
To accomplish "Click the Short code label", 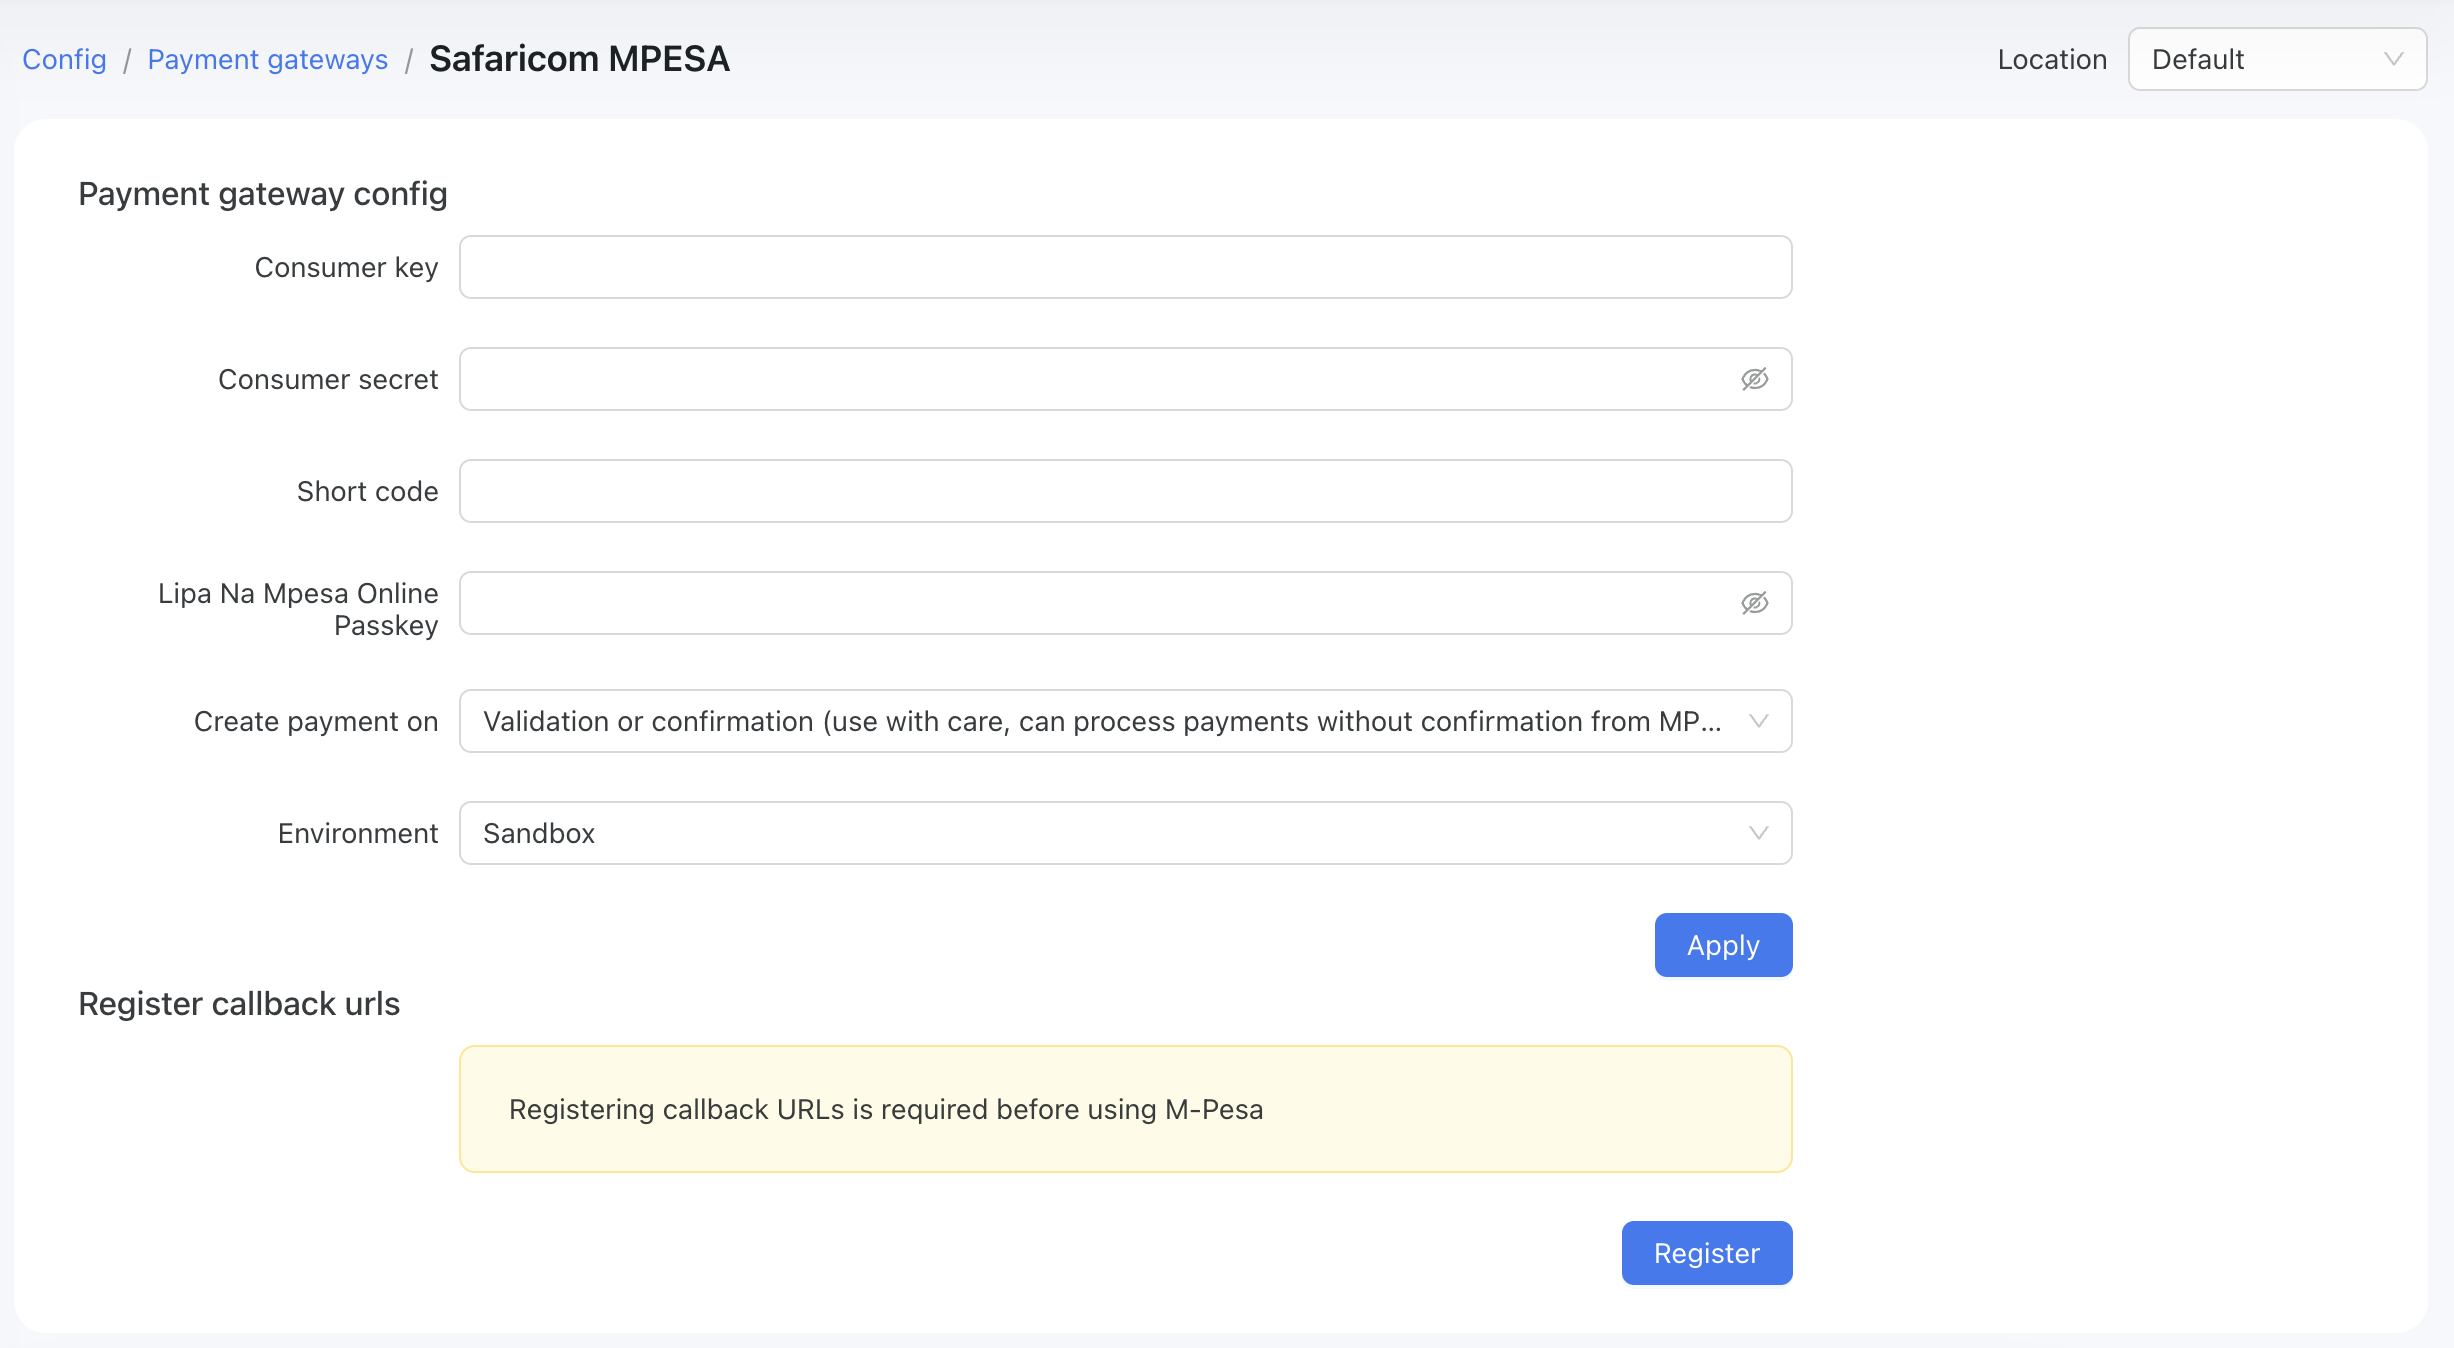I will coord(367,491).
